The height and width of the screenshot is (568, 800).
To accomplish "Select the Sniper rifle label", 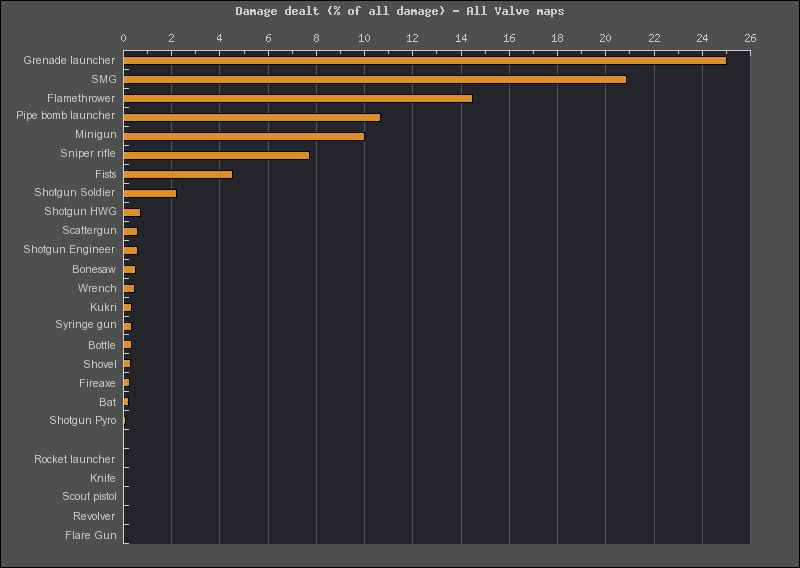I will (88, 153).
